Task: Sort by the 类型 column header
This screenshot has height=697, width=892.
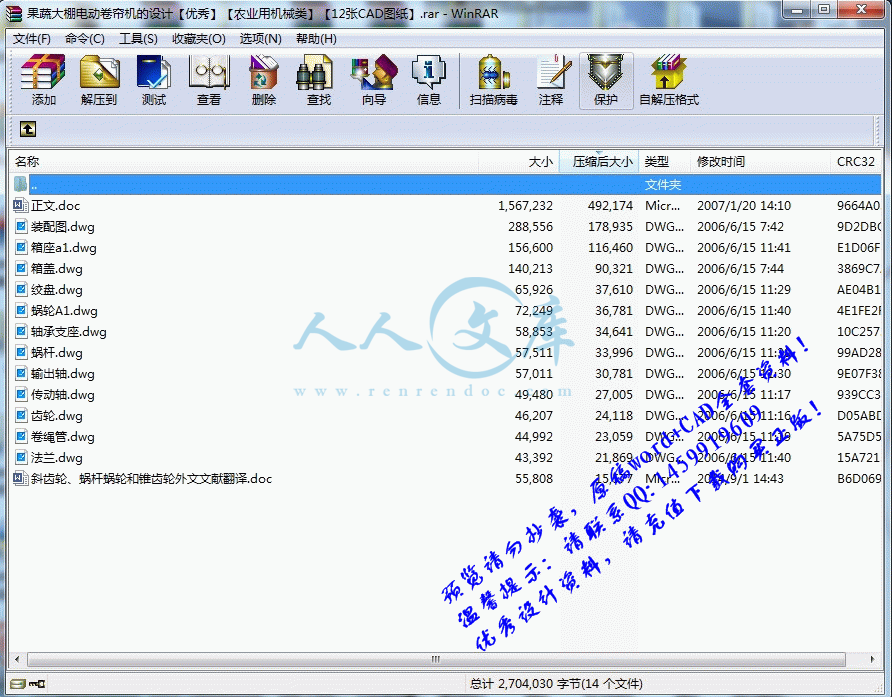Action: (x=665, y=162)
